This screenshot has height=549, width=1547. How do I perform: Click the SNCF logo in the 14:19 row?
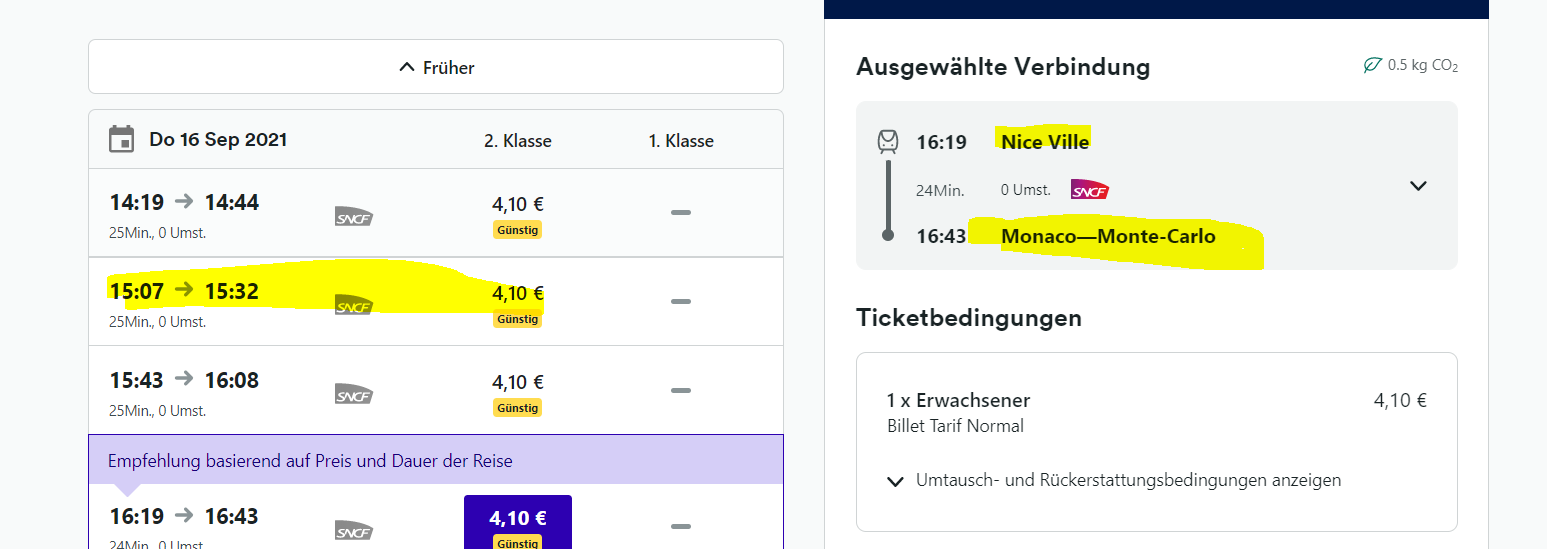click(x=354, y=215)
